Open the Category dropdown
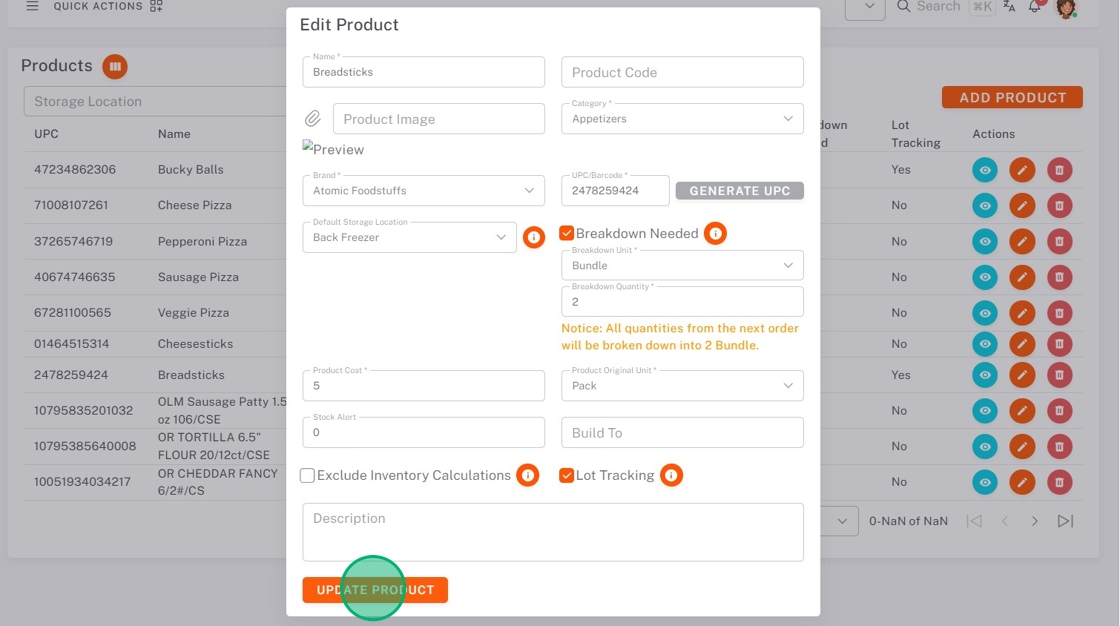The height and width of the screenshot is (626, 1120). click(682, 119)
